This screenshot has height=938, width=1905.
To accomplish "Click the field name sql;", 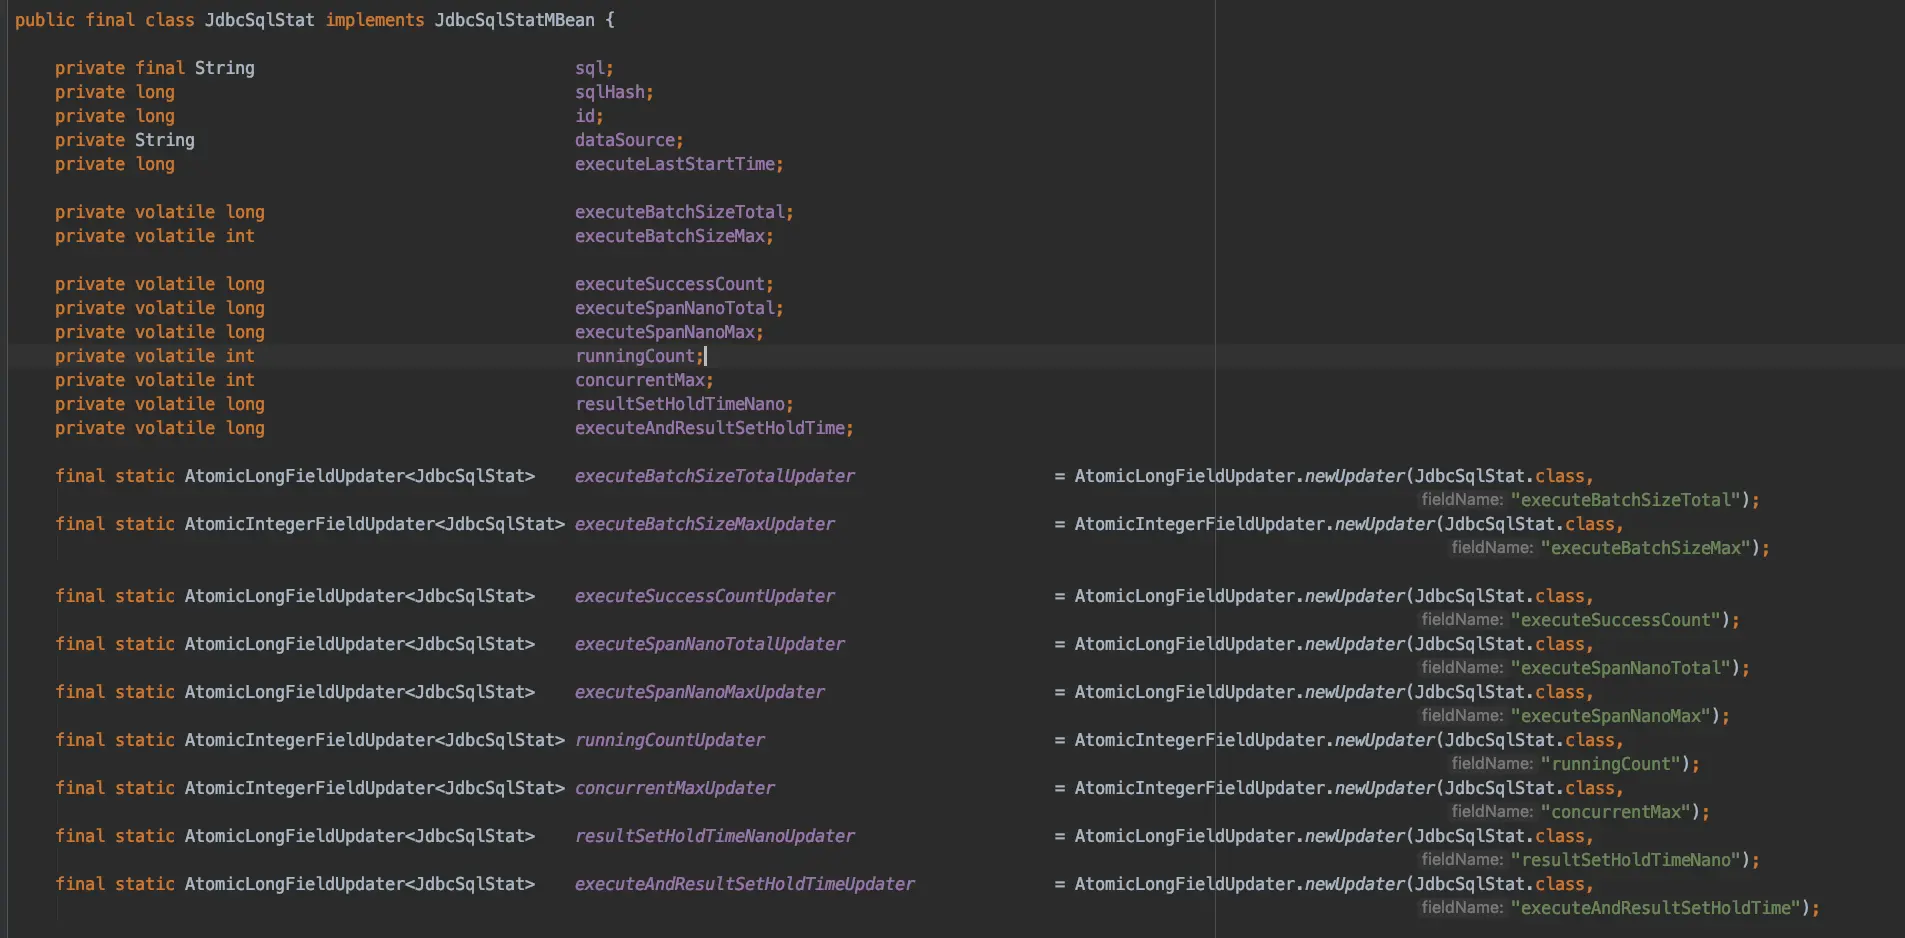I will [594, 68].
